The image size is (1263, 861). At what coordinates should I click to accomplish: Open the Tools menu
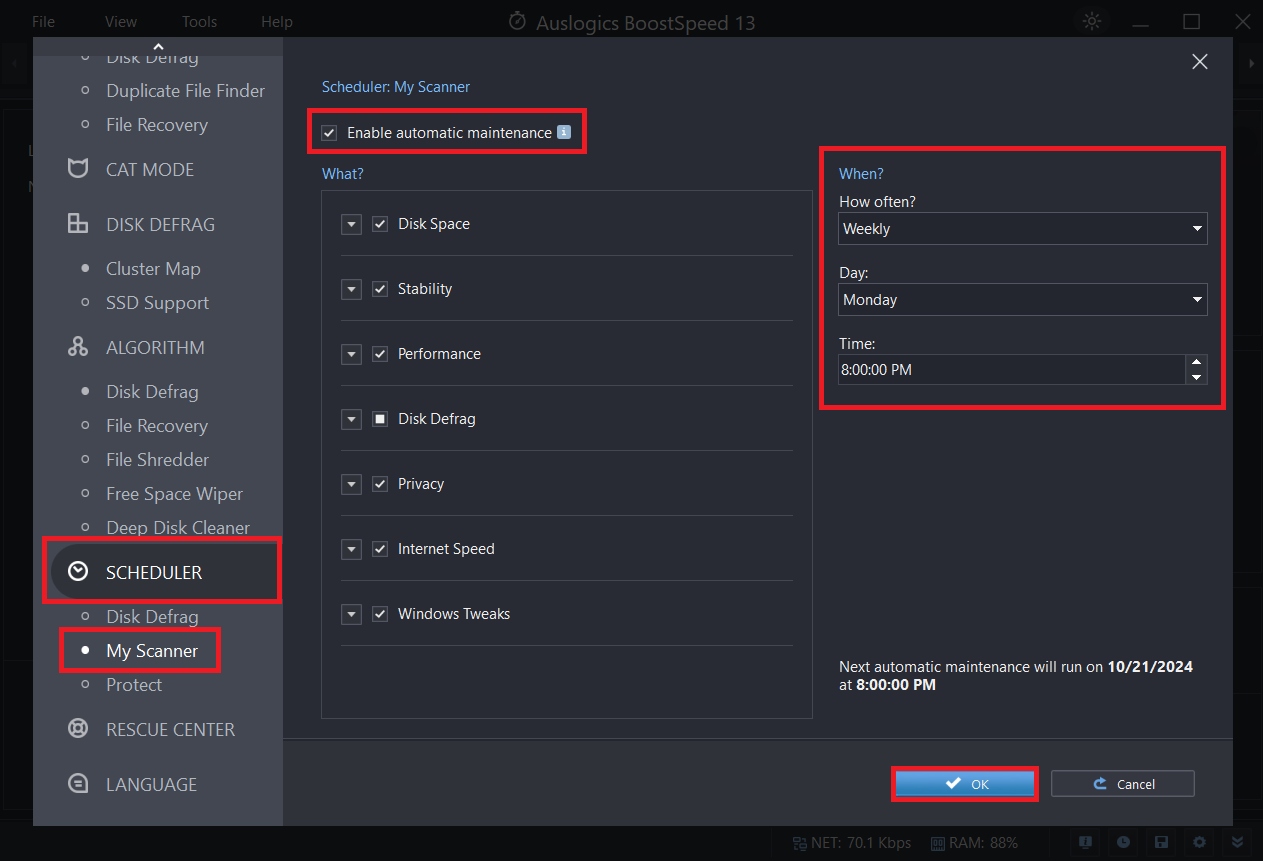click(199, 21)
